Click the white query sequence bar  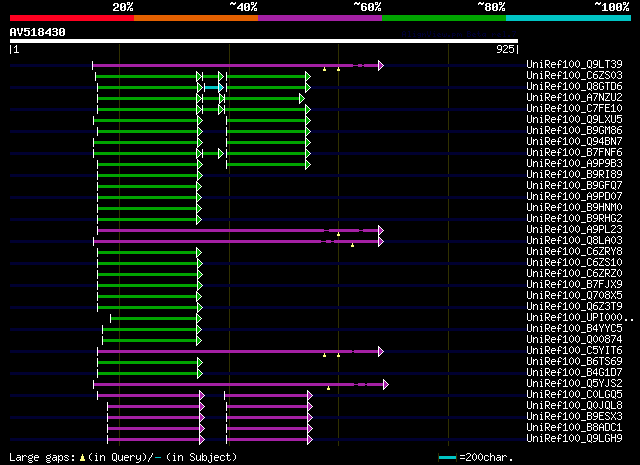[264, 41]
